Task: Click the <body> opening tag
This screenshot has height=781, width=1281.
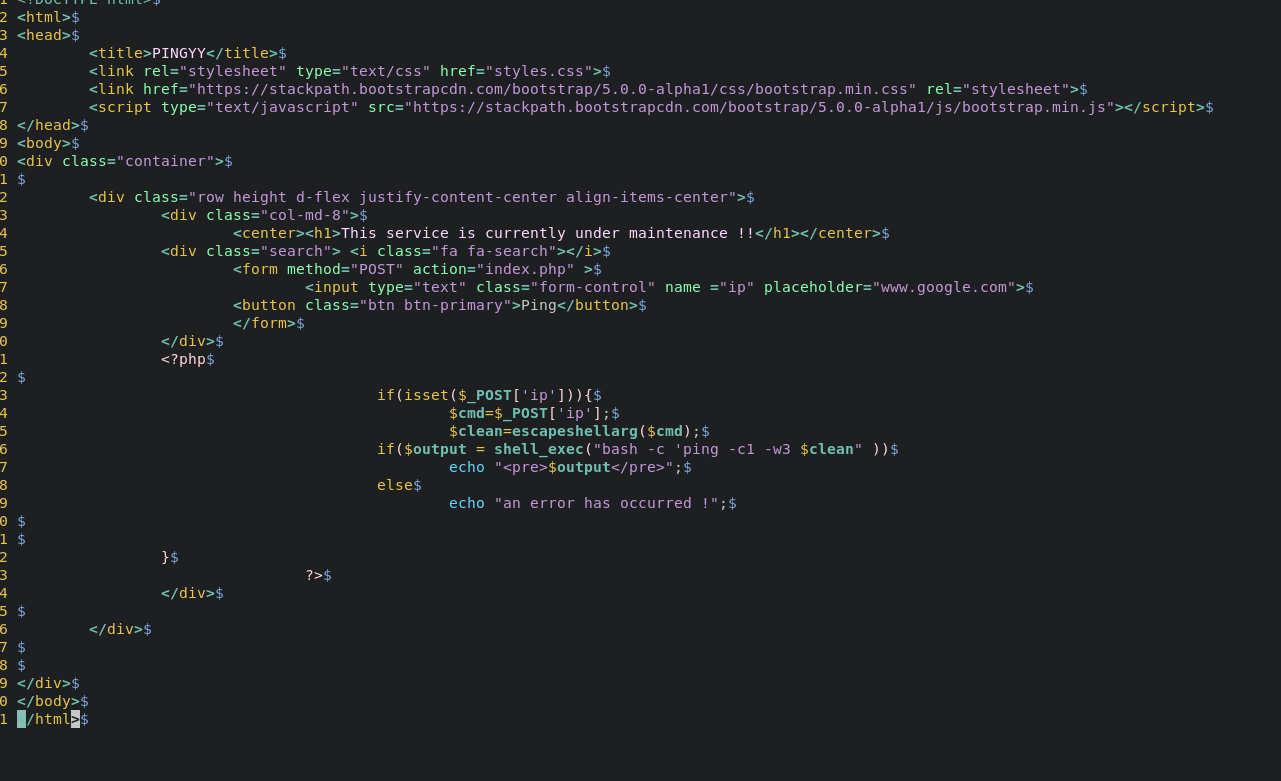Action: click(44, 143)
